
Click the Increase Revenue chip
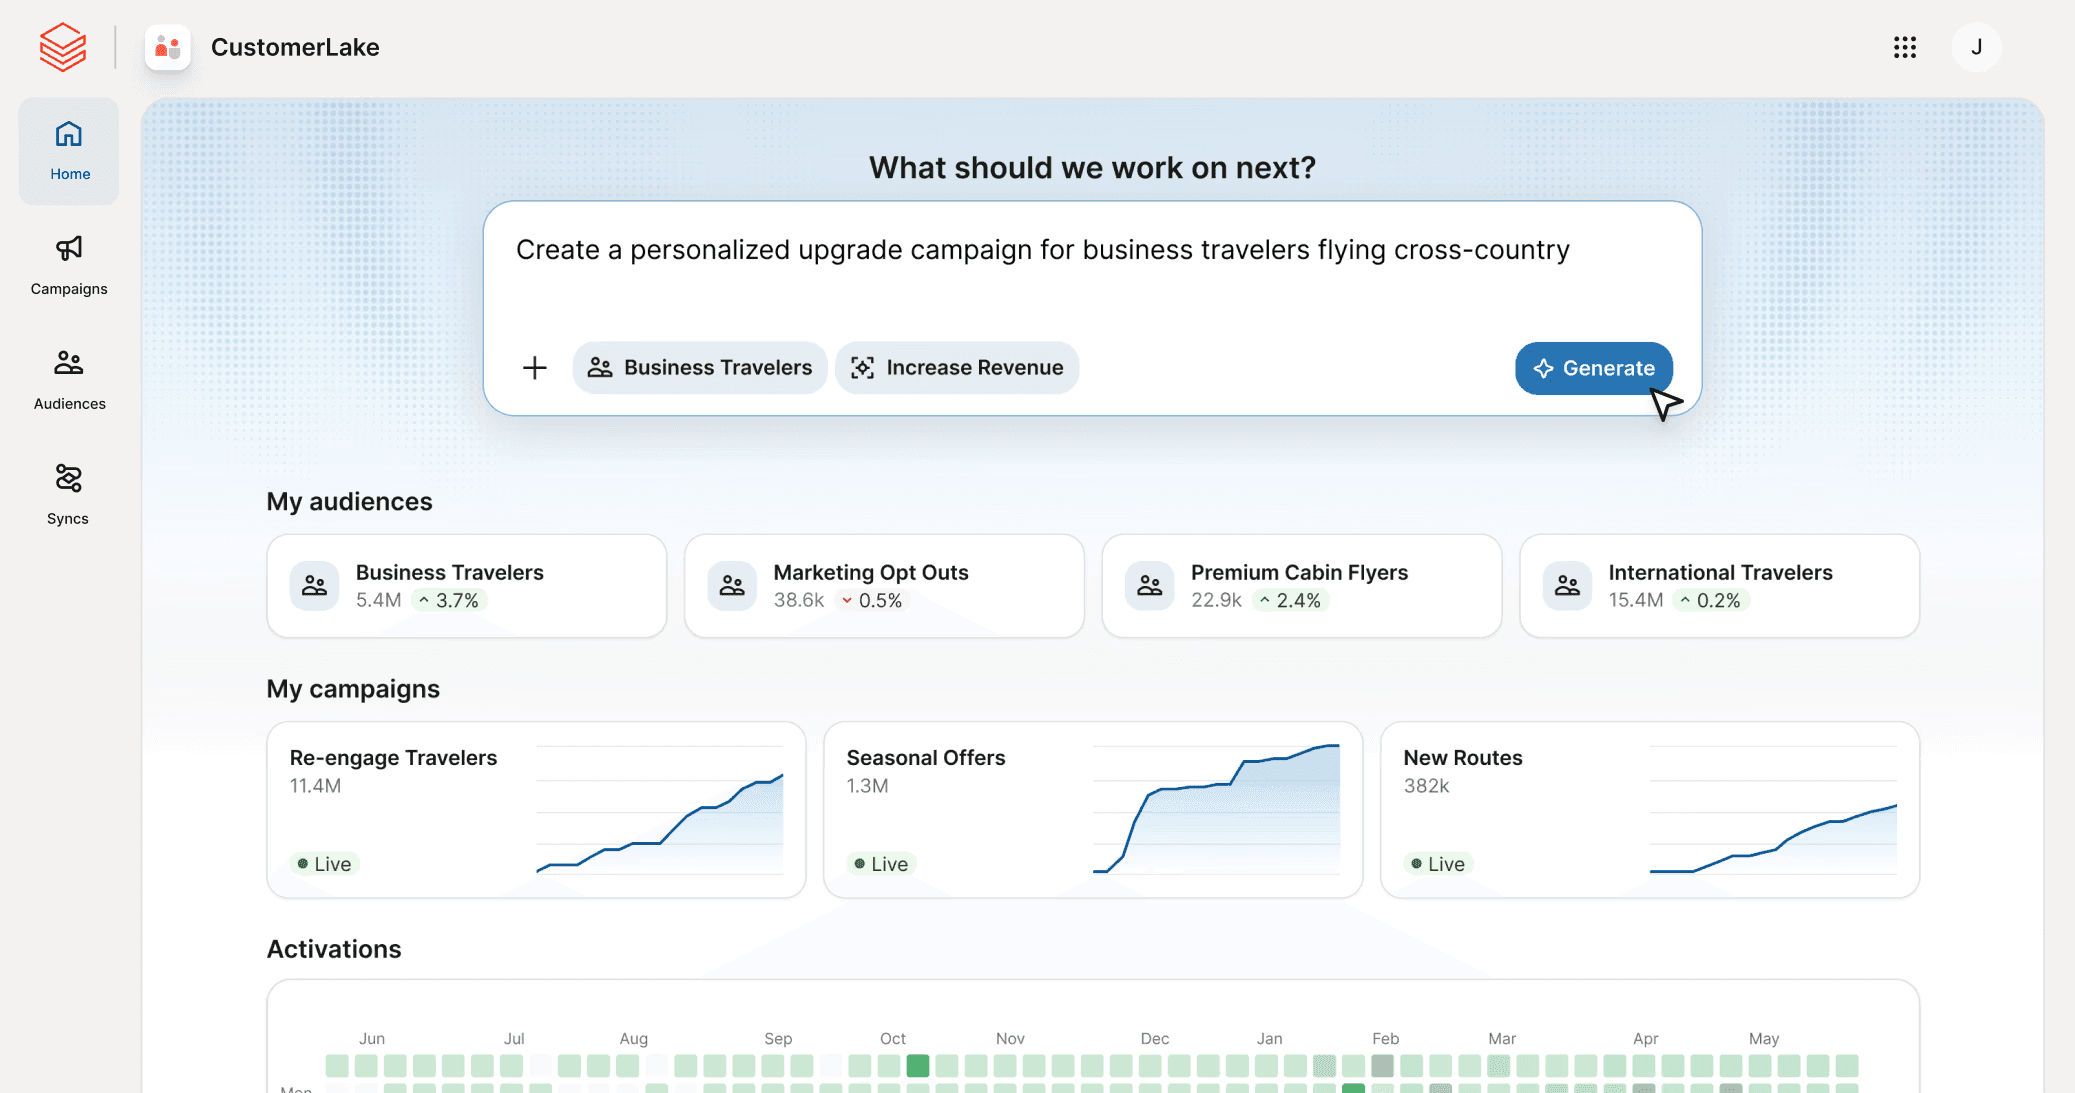[x=957, y=368]
